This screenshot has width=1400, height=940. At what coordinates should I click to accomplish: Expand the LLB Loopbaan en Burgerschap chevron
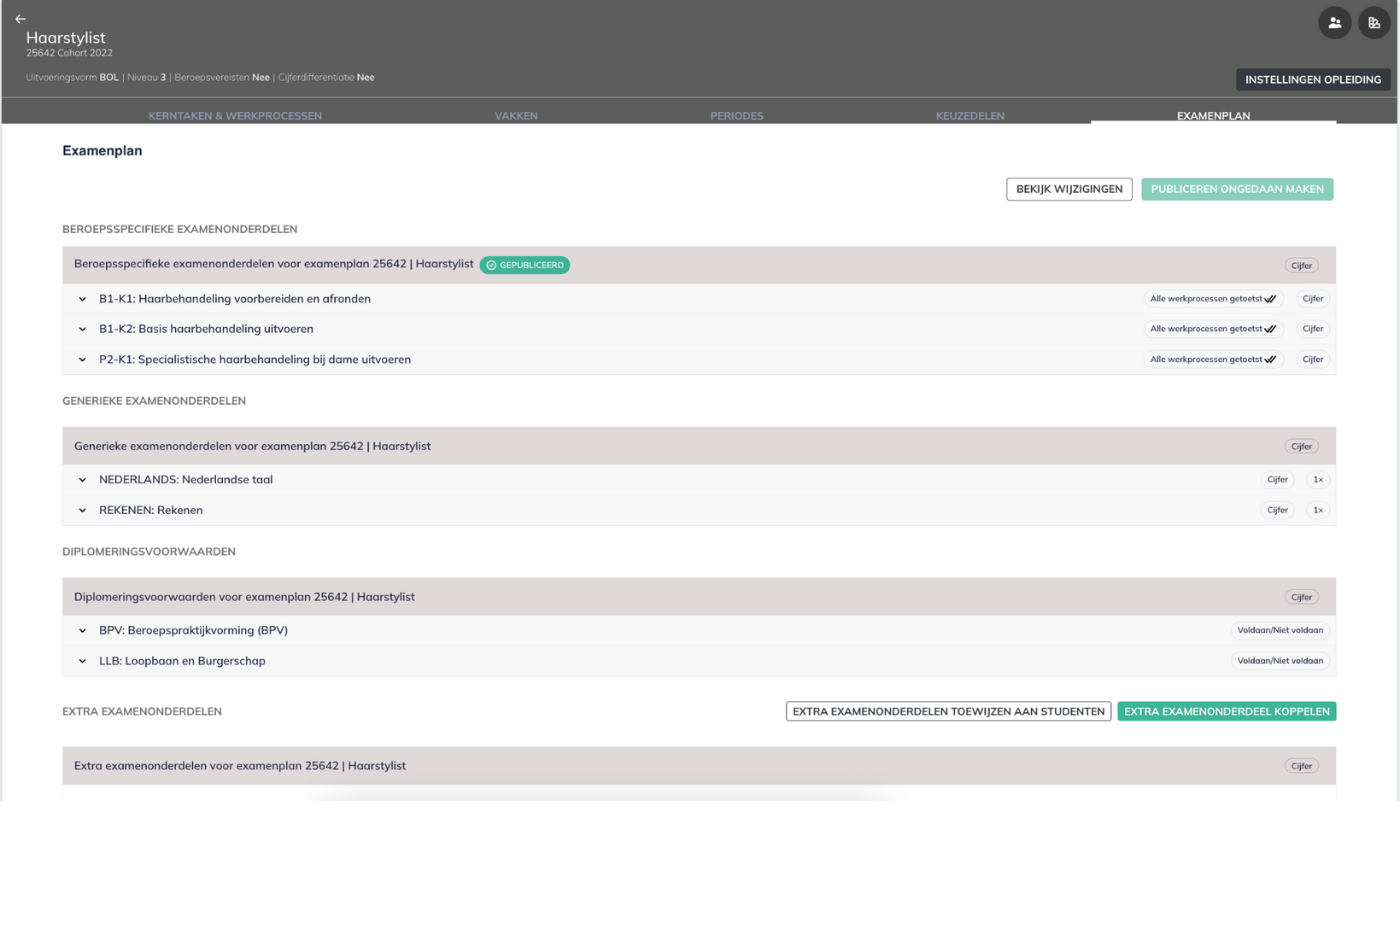pyautogui.click(x=82, y=661)
